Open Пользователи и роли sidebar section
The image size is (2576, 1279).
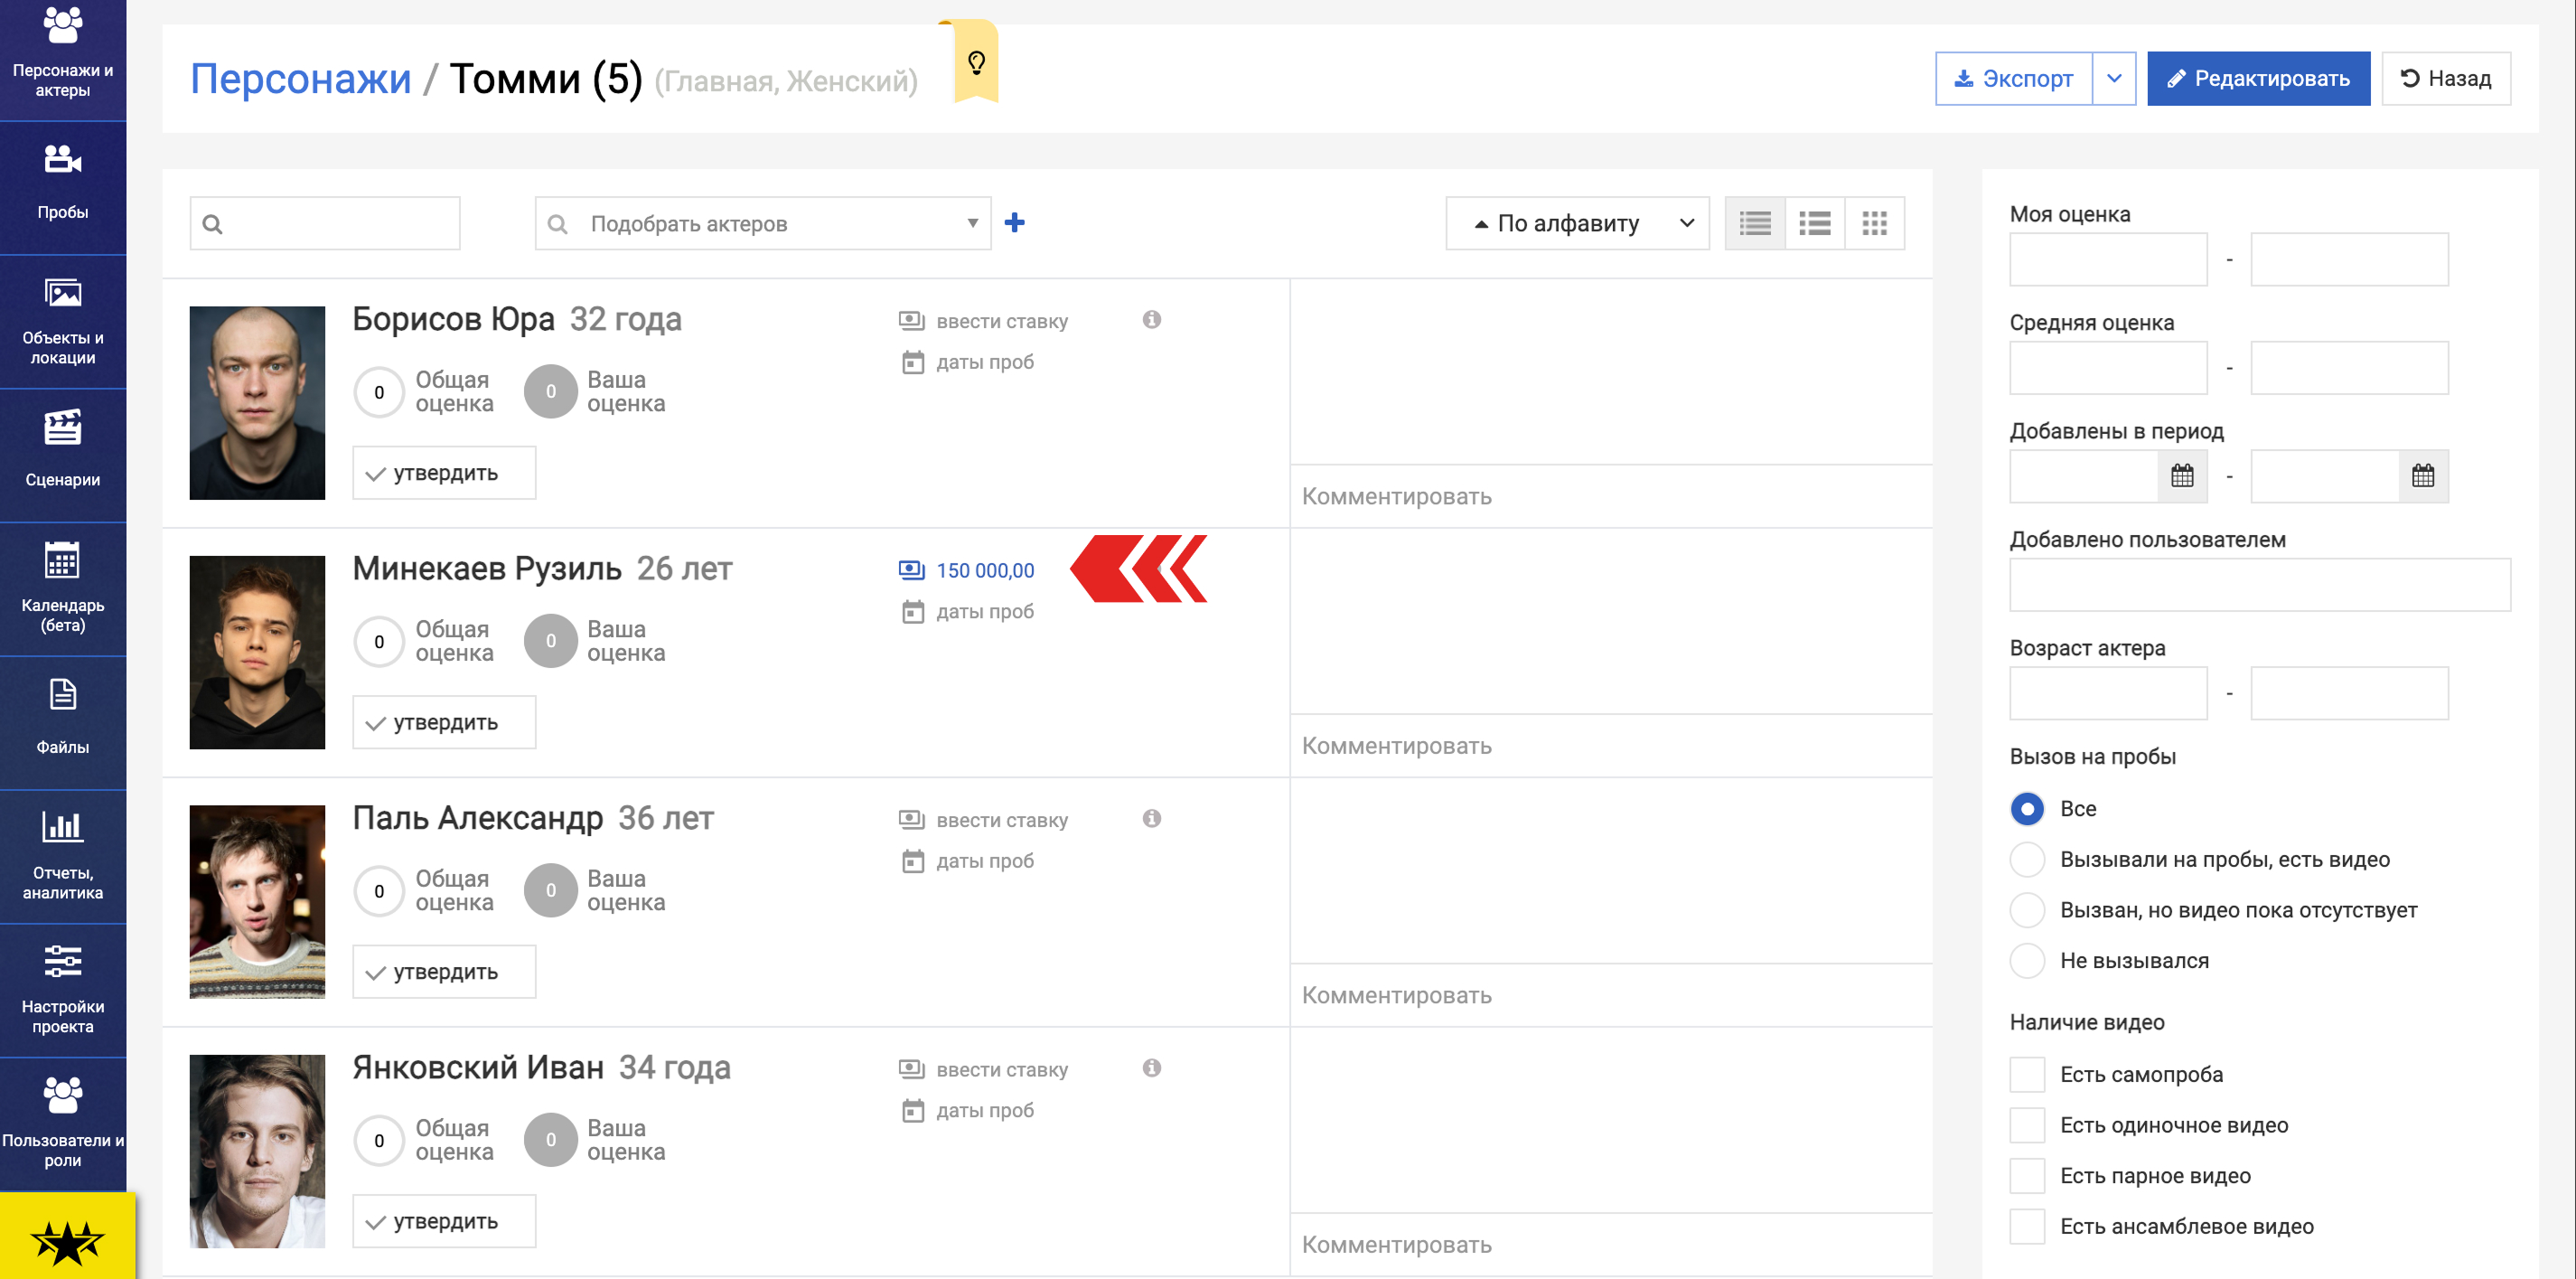(63, 1124)
